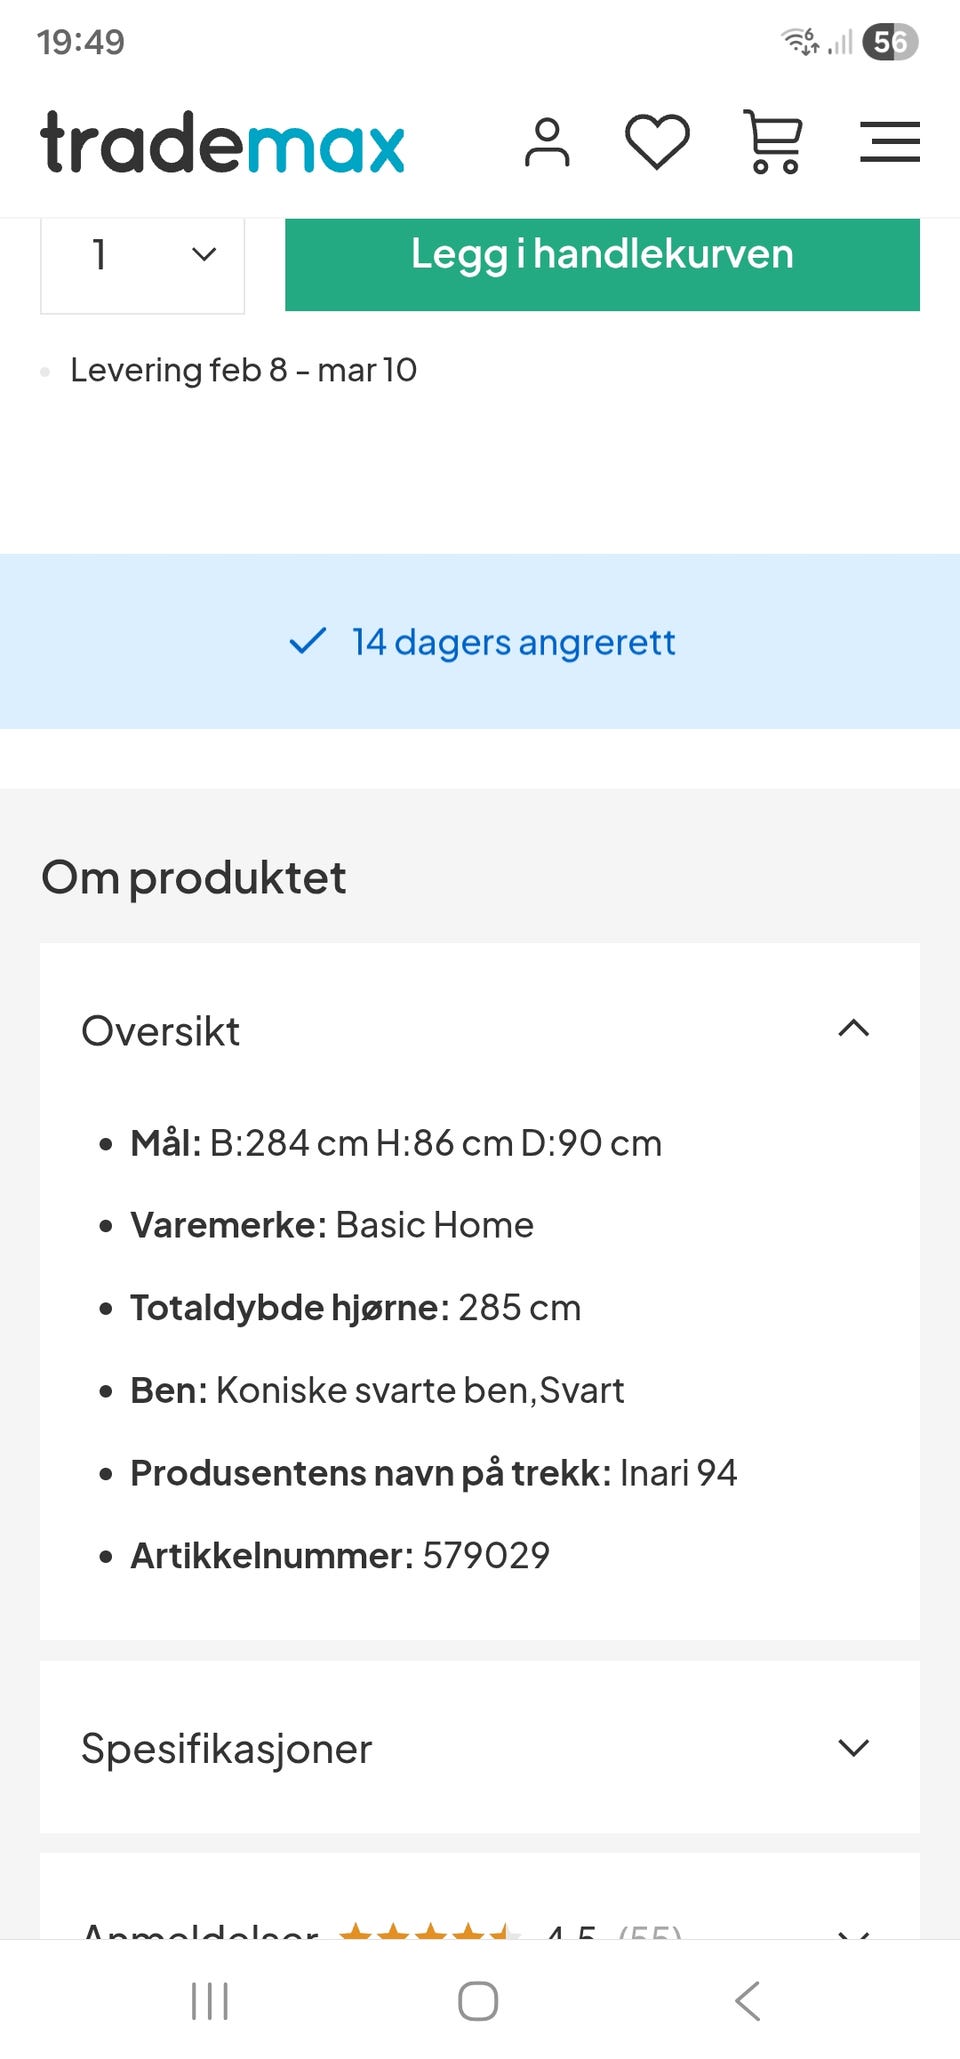Tap the trademax logo
Viewport: 960px width, 2059px height.
[223, 142]
